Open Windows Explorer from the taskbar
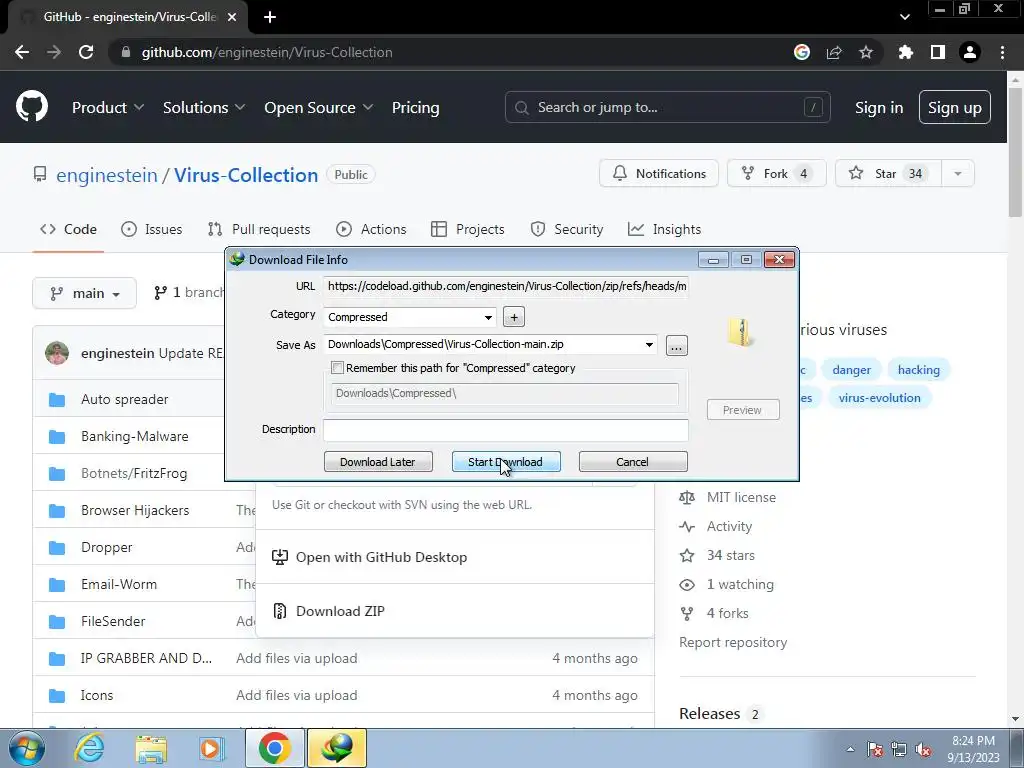The width and height of the screenshot is (1024, 768). coord(151,748)
